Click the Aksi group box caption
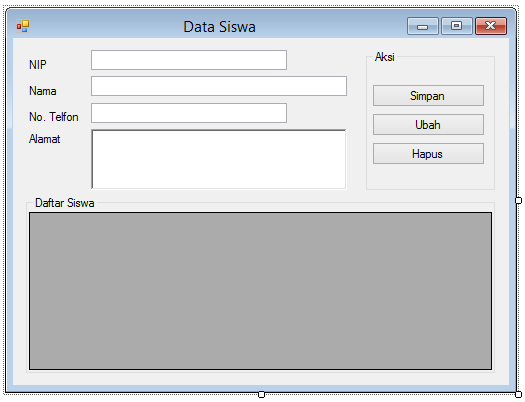 [x=385, y=57]
